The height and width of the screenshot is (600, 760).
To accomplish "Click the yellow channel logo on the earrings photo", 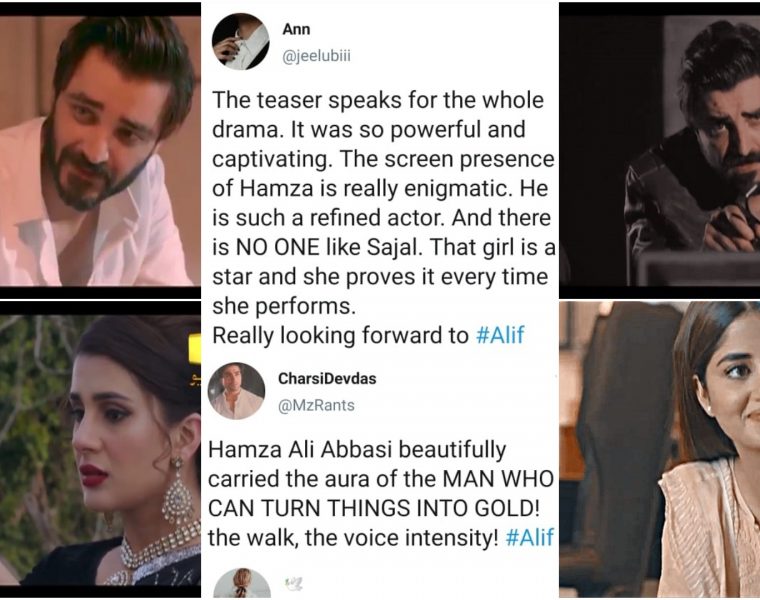I will (194, 348).
